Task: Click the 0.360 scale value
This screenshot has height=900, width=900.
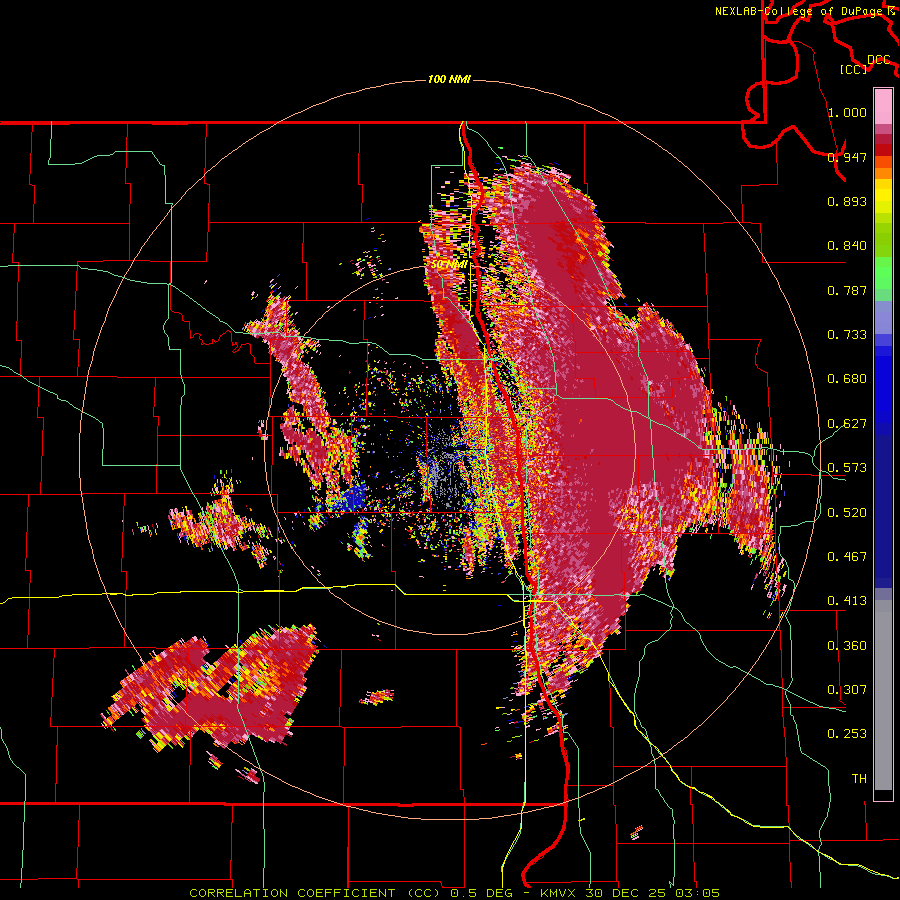Action: pos(847,646)
